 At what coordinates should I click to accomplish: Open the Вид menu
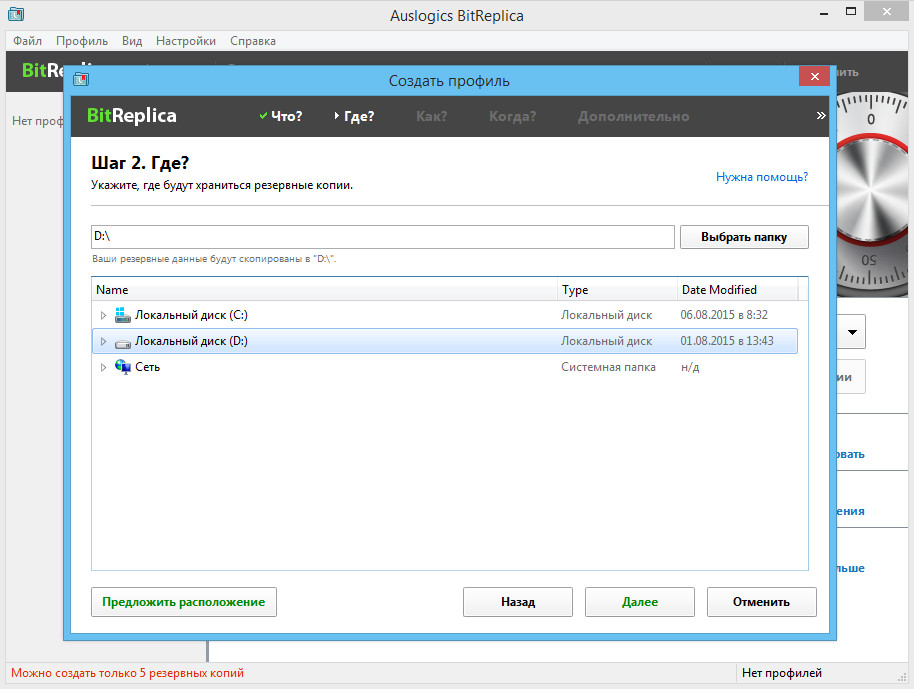[132, 41]
